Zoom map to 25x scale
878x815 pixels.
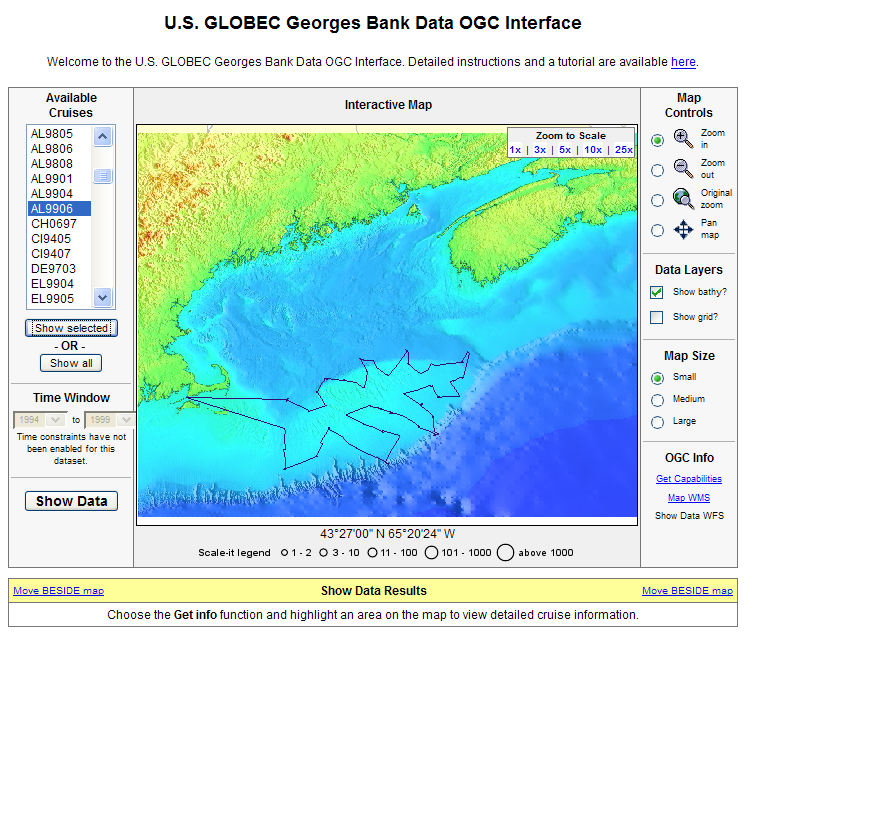624,150
